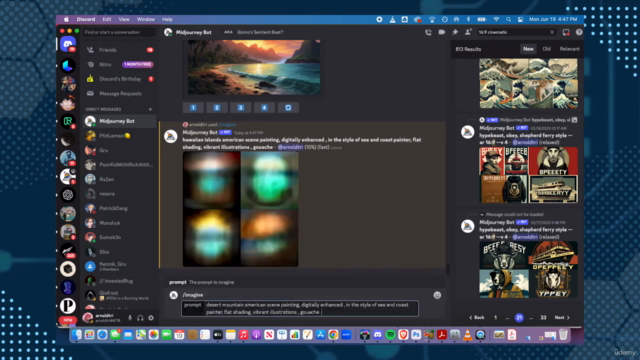Start a video call in header
Screen dimensions: 640x360
[x=442, y=32]
